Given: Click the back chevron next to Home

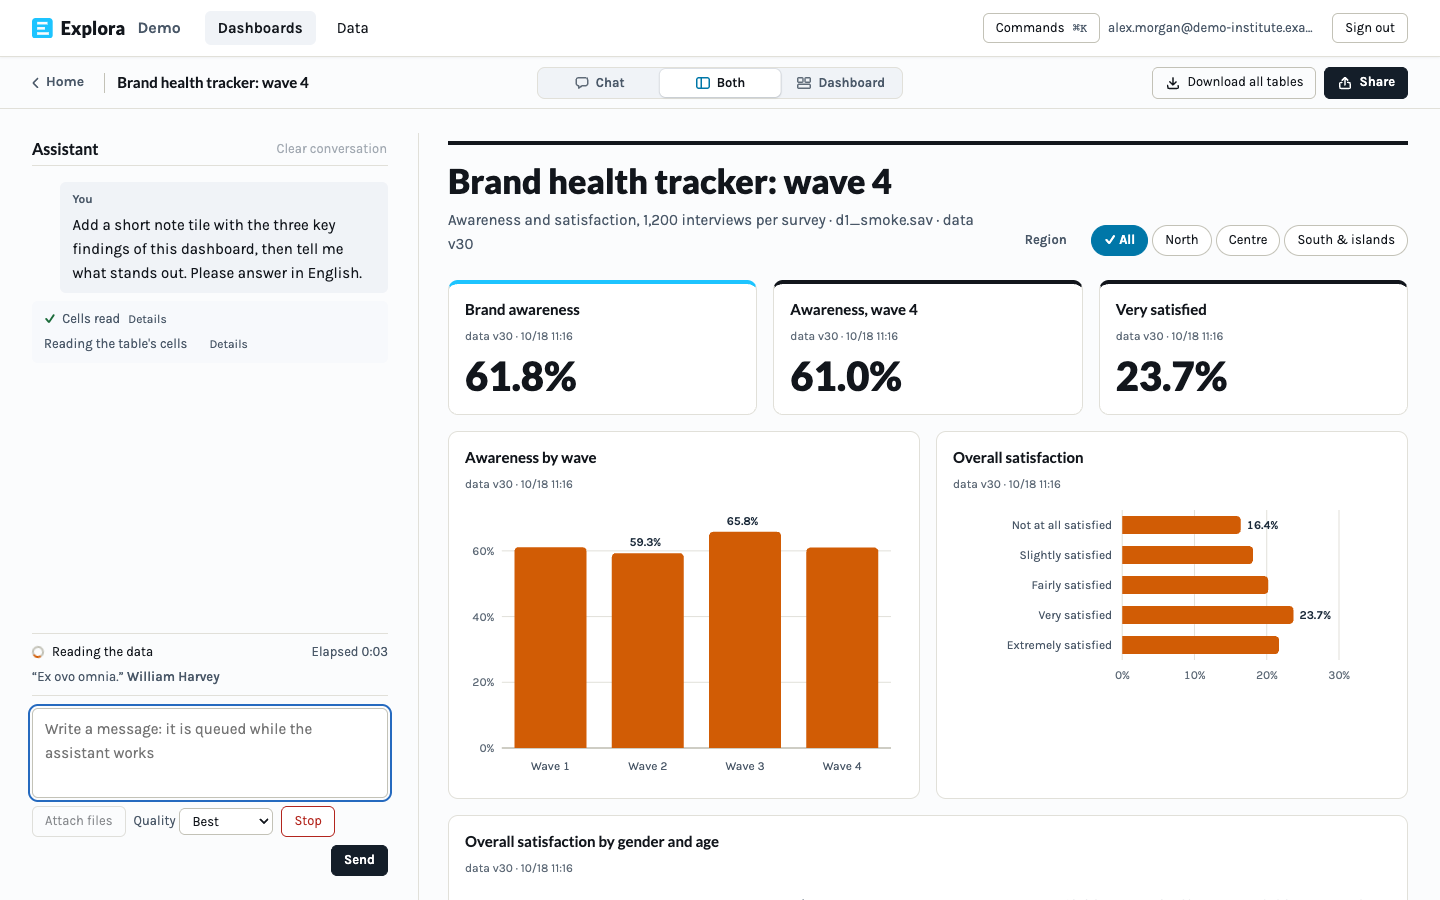Looking at the screenshot, I should 36,83.
